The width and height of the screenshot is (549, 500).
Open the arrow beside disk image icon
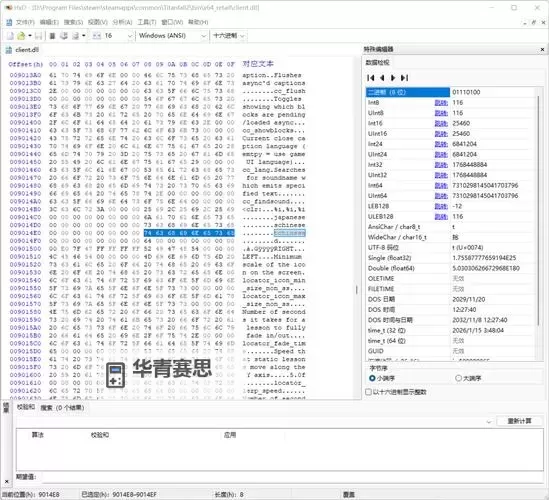click(x=84, y=36)
